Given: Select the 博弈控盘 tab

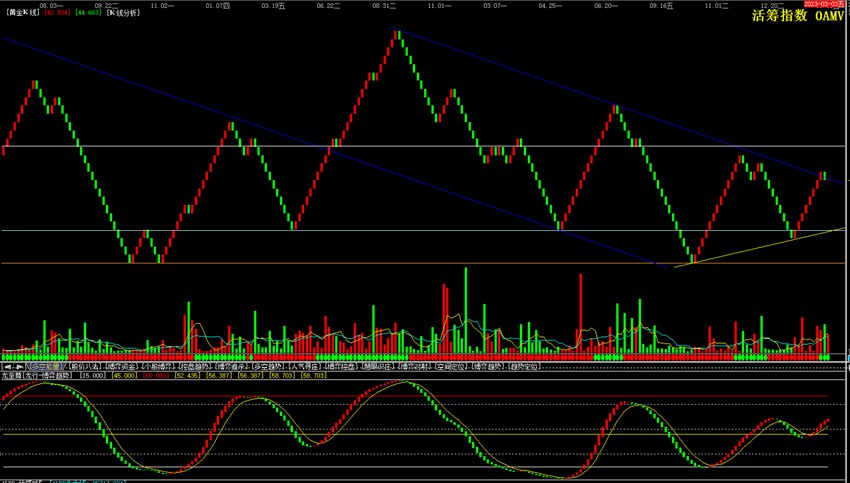Looking at the screenshot, I should (x=340, y=367).
